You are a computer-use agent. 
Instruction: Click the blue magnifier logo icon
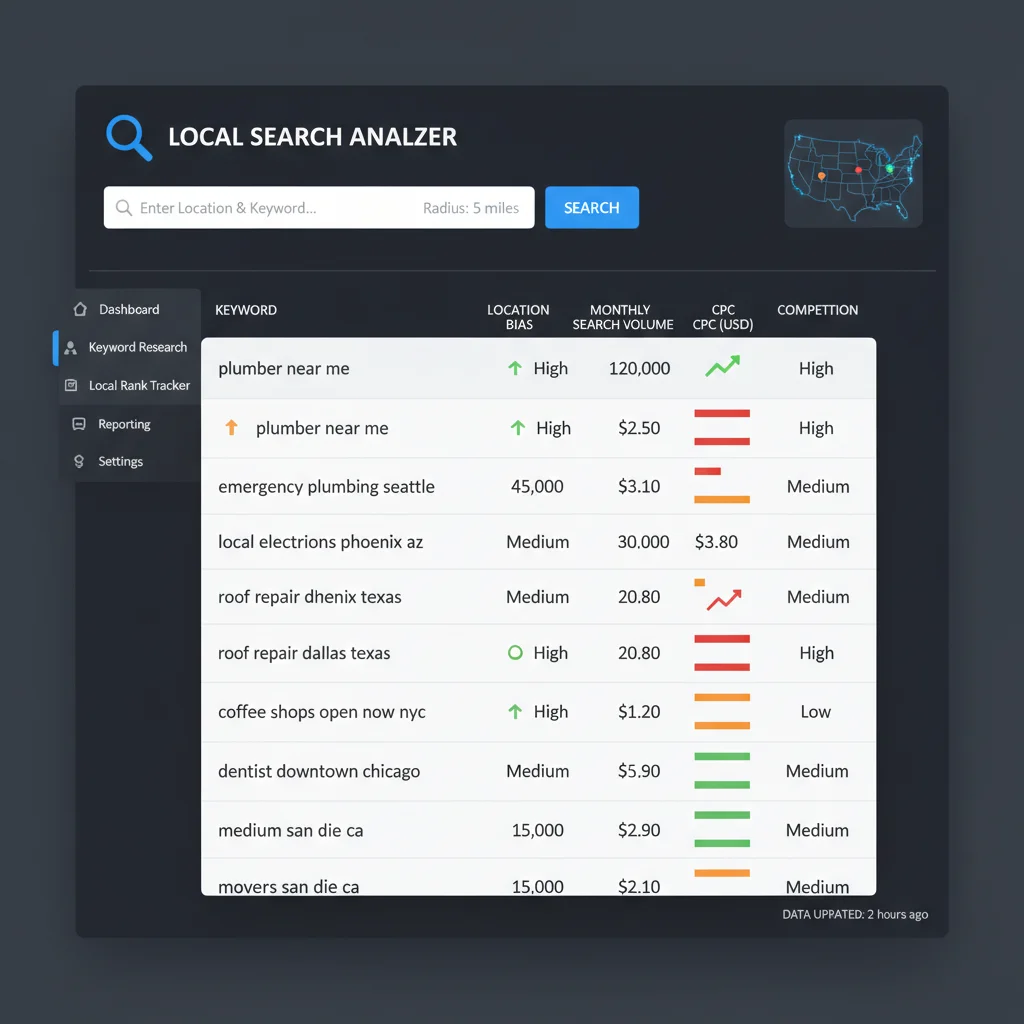pos(129,138)
